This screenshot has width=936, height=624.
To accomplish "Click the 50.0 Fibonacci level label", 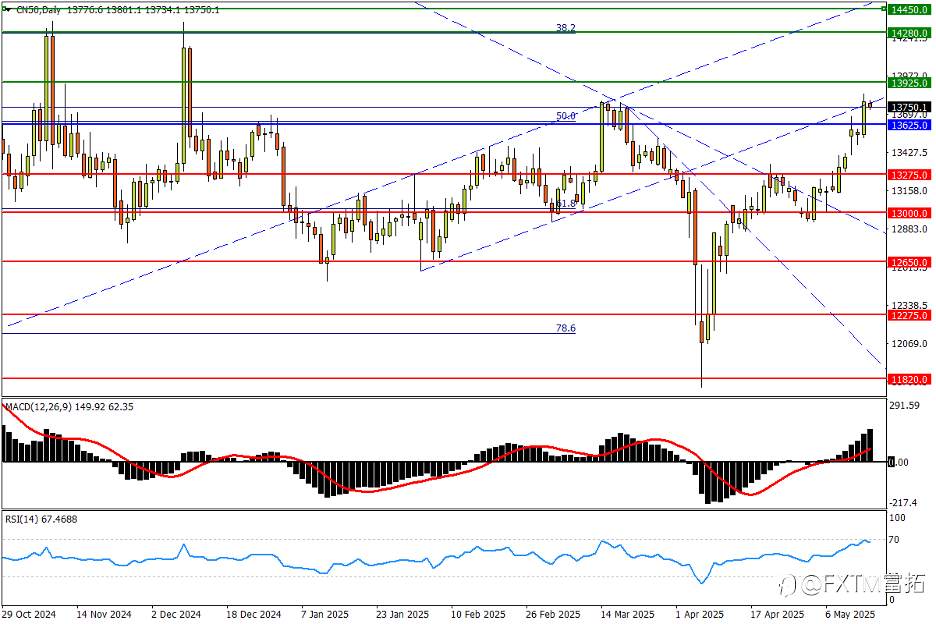I will [565, 116].
